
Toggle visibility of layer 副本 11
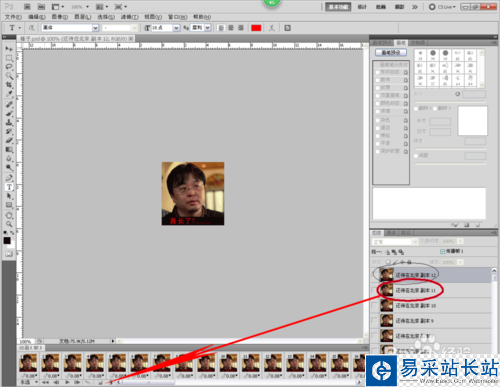coord(375,290)
